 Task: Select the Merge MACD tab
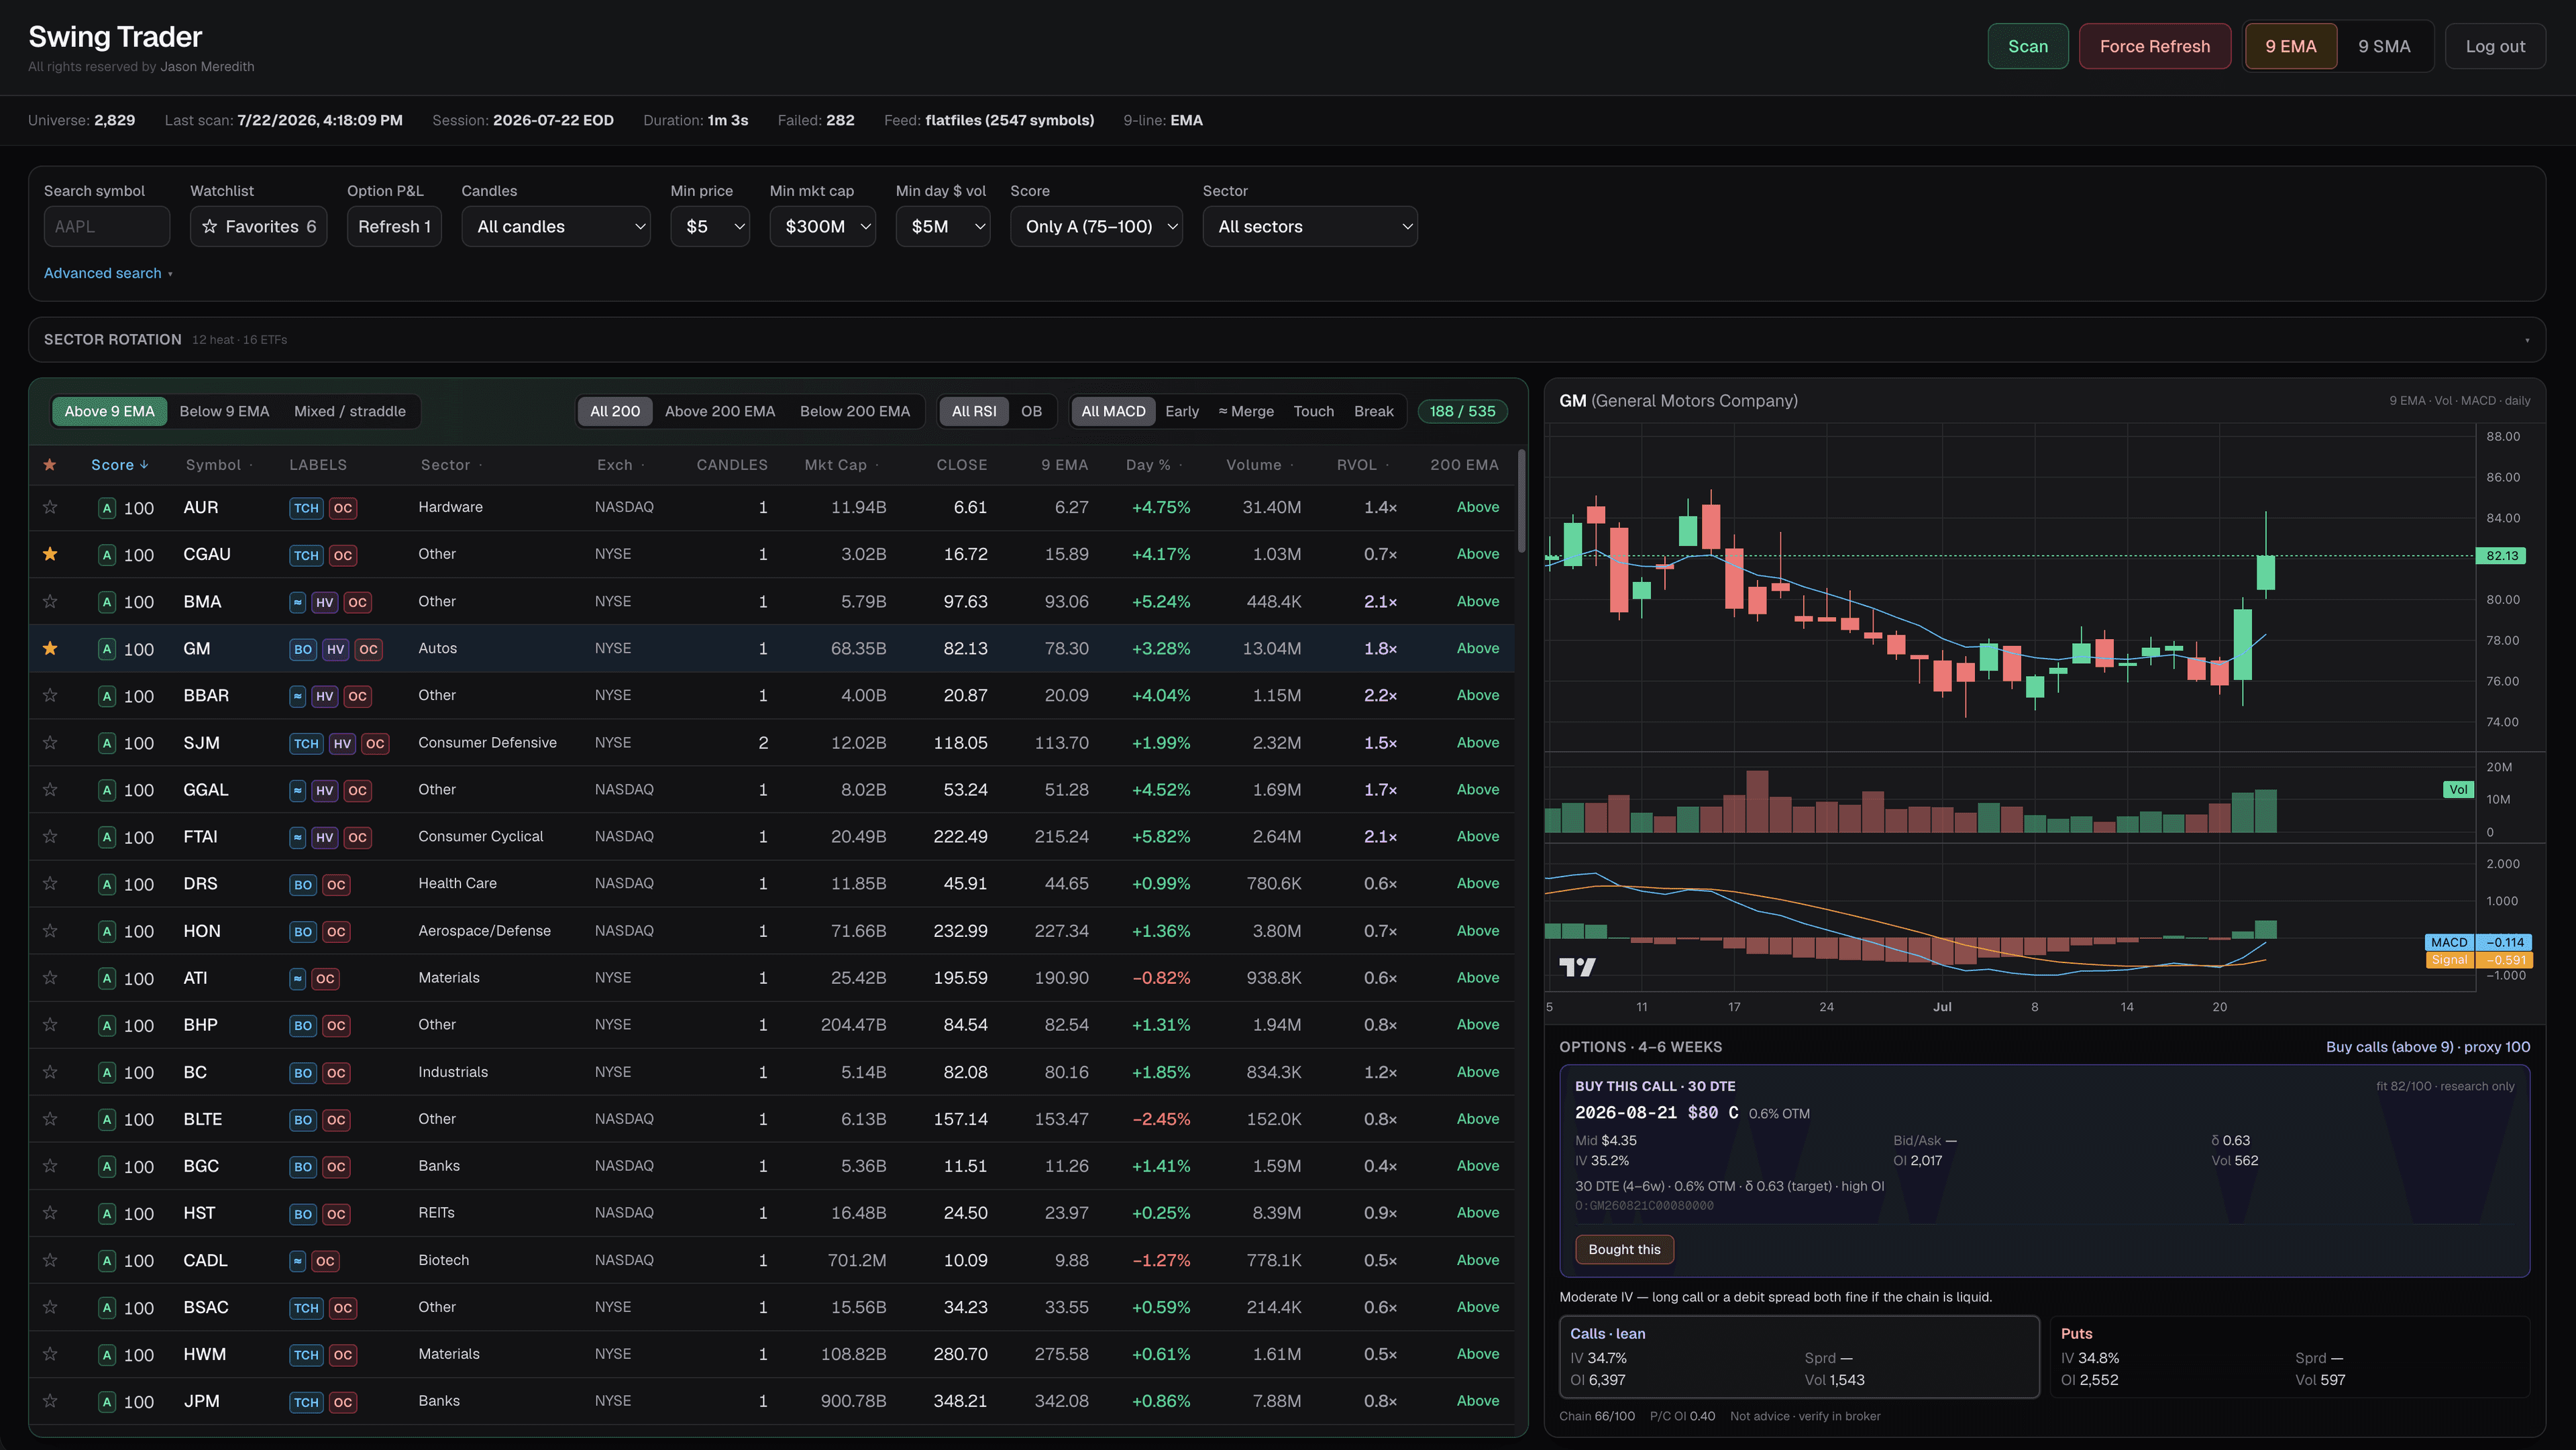coord(1246,411)
